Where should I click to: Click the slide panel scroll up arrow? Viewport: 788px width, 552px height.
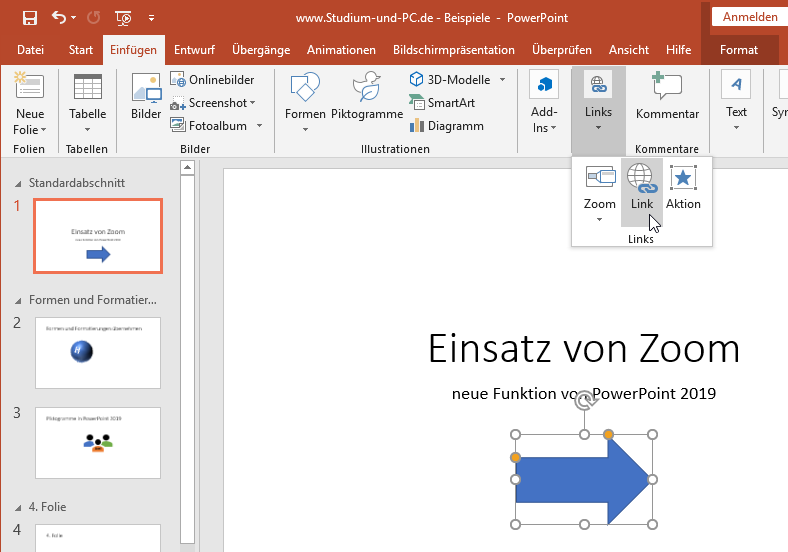187,167
